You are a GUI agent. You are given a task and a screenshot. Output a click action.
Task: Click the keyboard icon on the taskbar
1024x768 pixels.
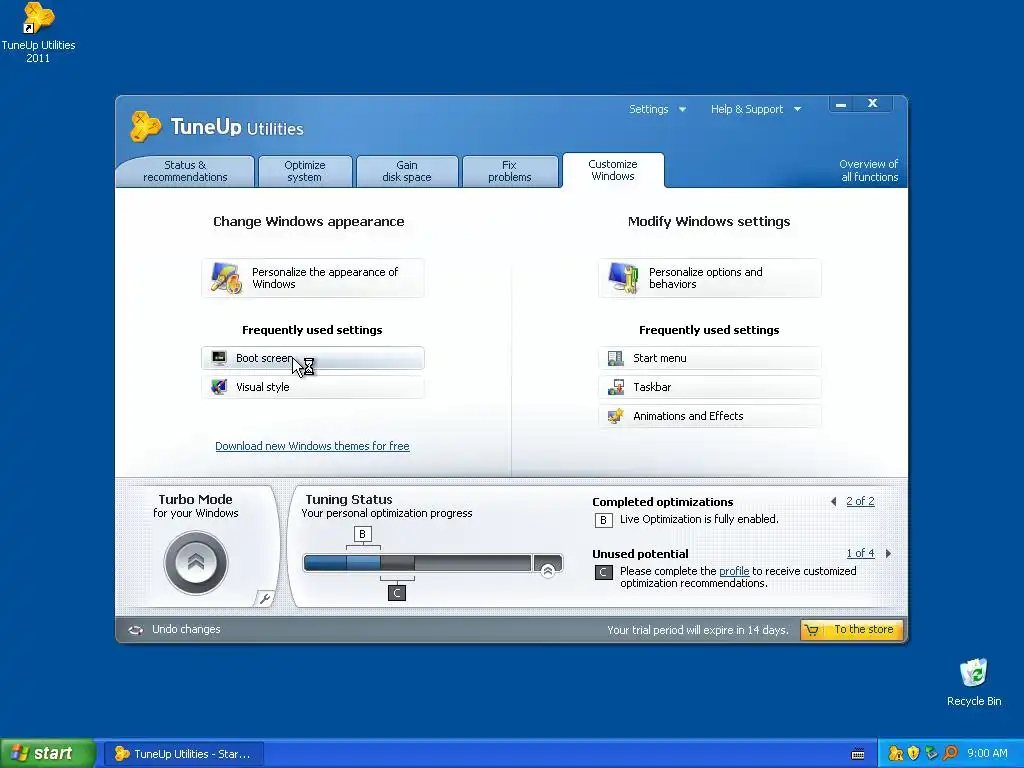coord(858,754)
